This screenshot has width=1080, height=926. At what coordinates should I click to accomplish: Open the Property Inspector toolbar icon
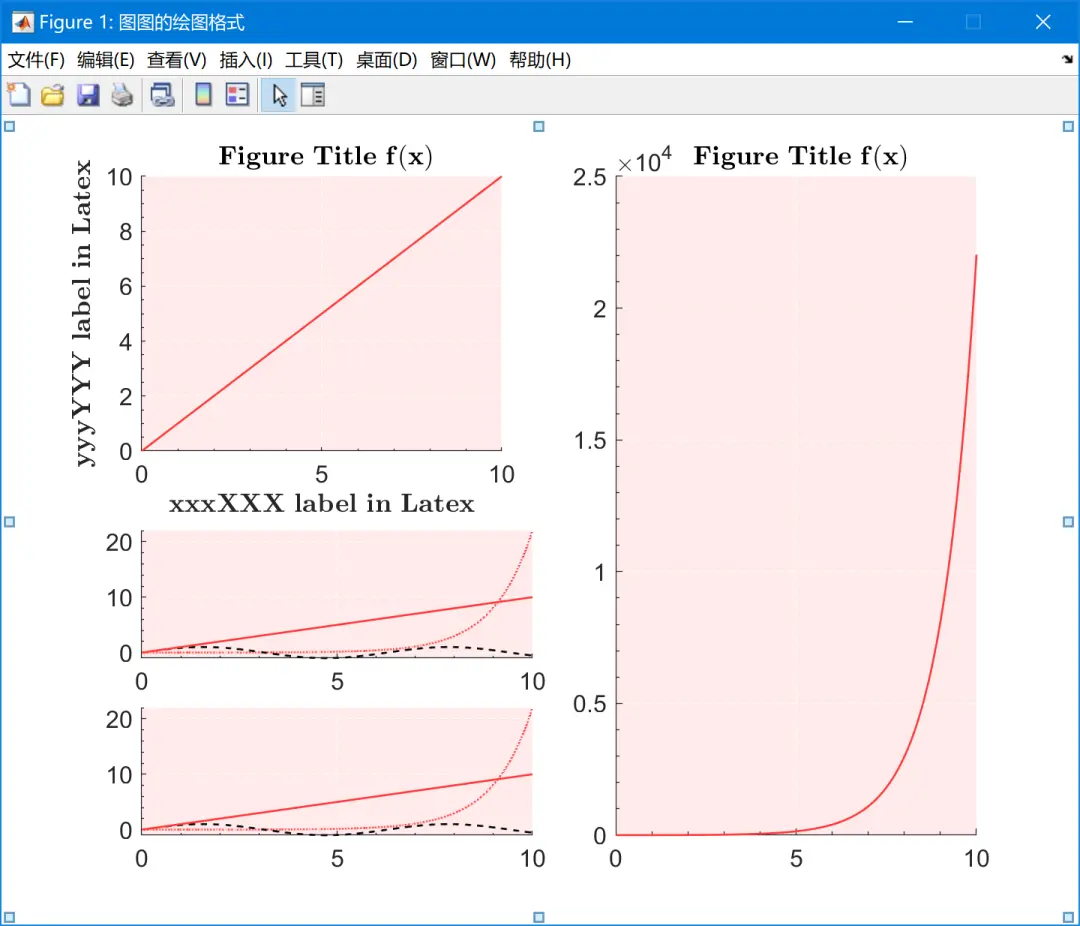point(313,95)
